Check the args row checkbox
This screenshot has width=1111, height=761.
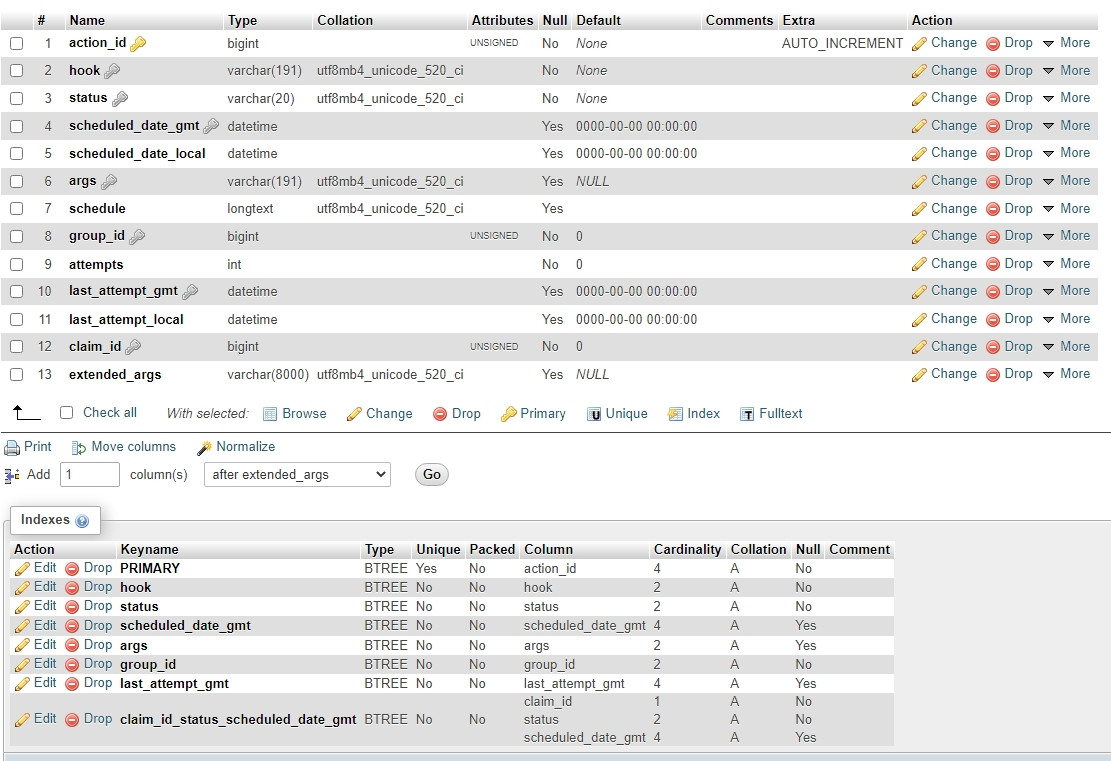[x=16, y=182]
